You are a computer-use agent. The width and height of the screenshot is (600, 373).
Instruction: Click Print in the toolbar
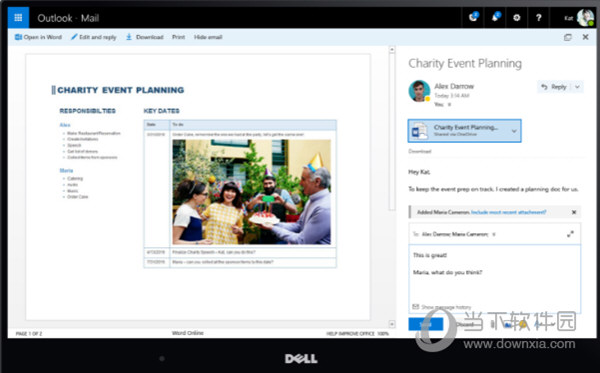pyautogui.click(x=178, y=37)
